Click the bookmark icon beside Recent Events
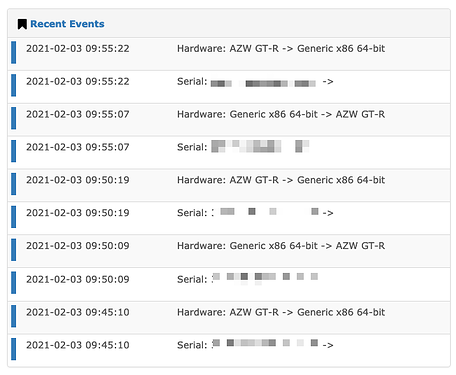Viewport: 456px width, 375px height. click(x=22, y=24)
